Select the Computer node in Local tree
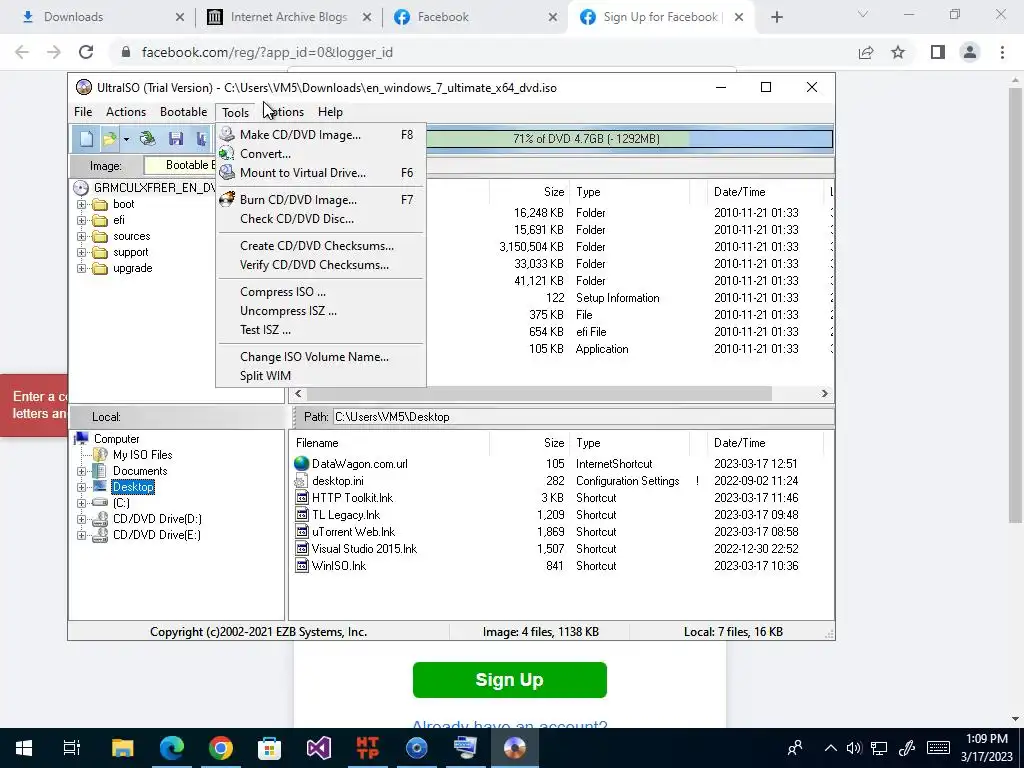This screenshot has width=1024, height=768. pyautogui.click(x=116, y=439)
